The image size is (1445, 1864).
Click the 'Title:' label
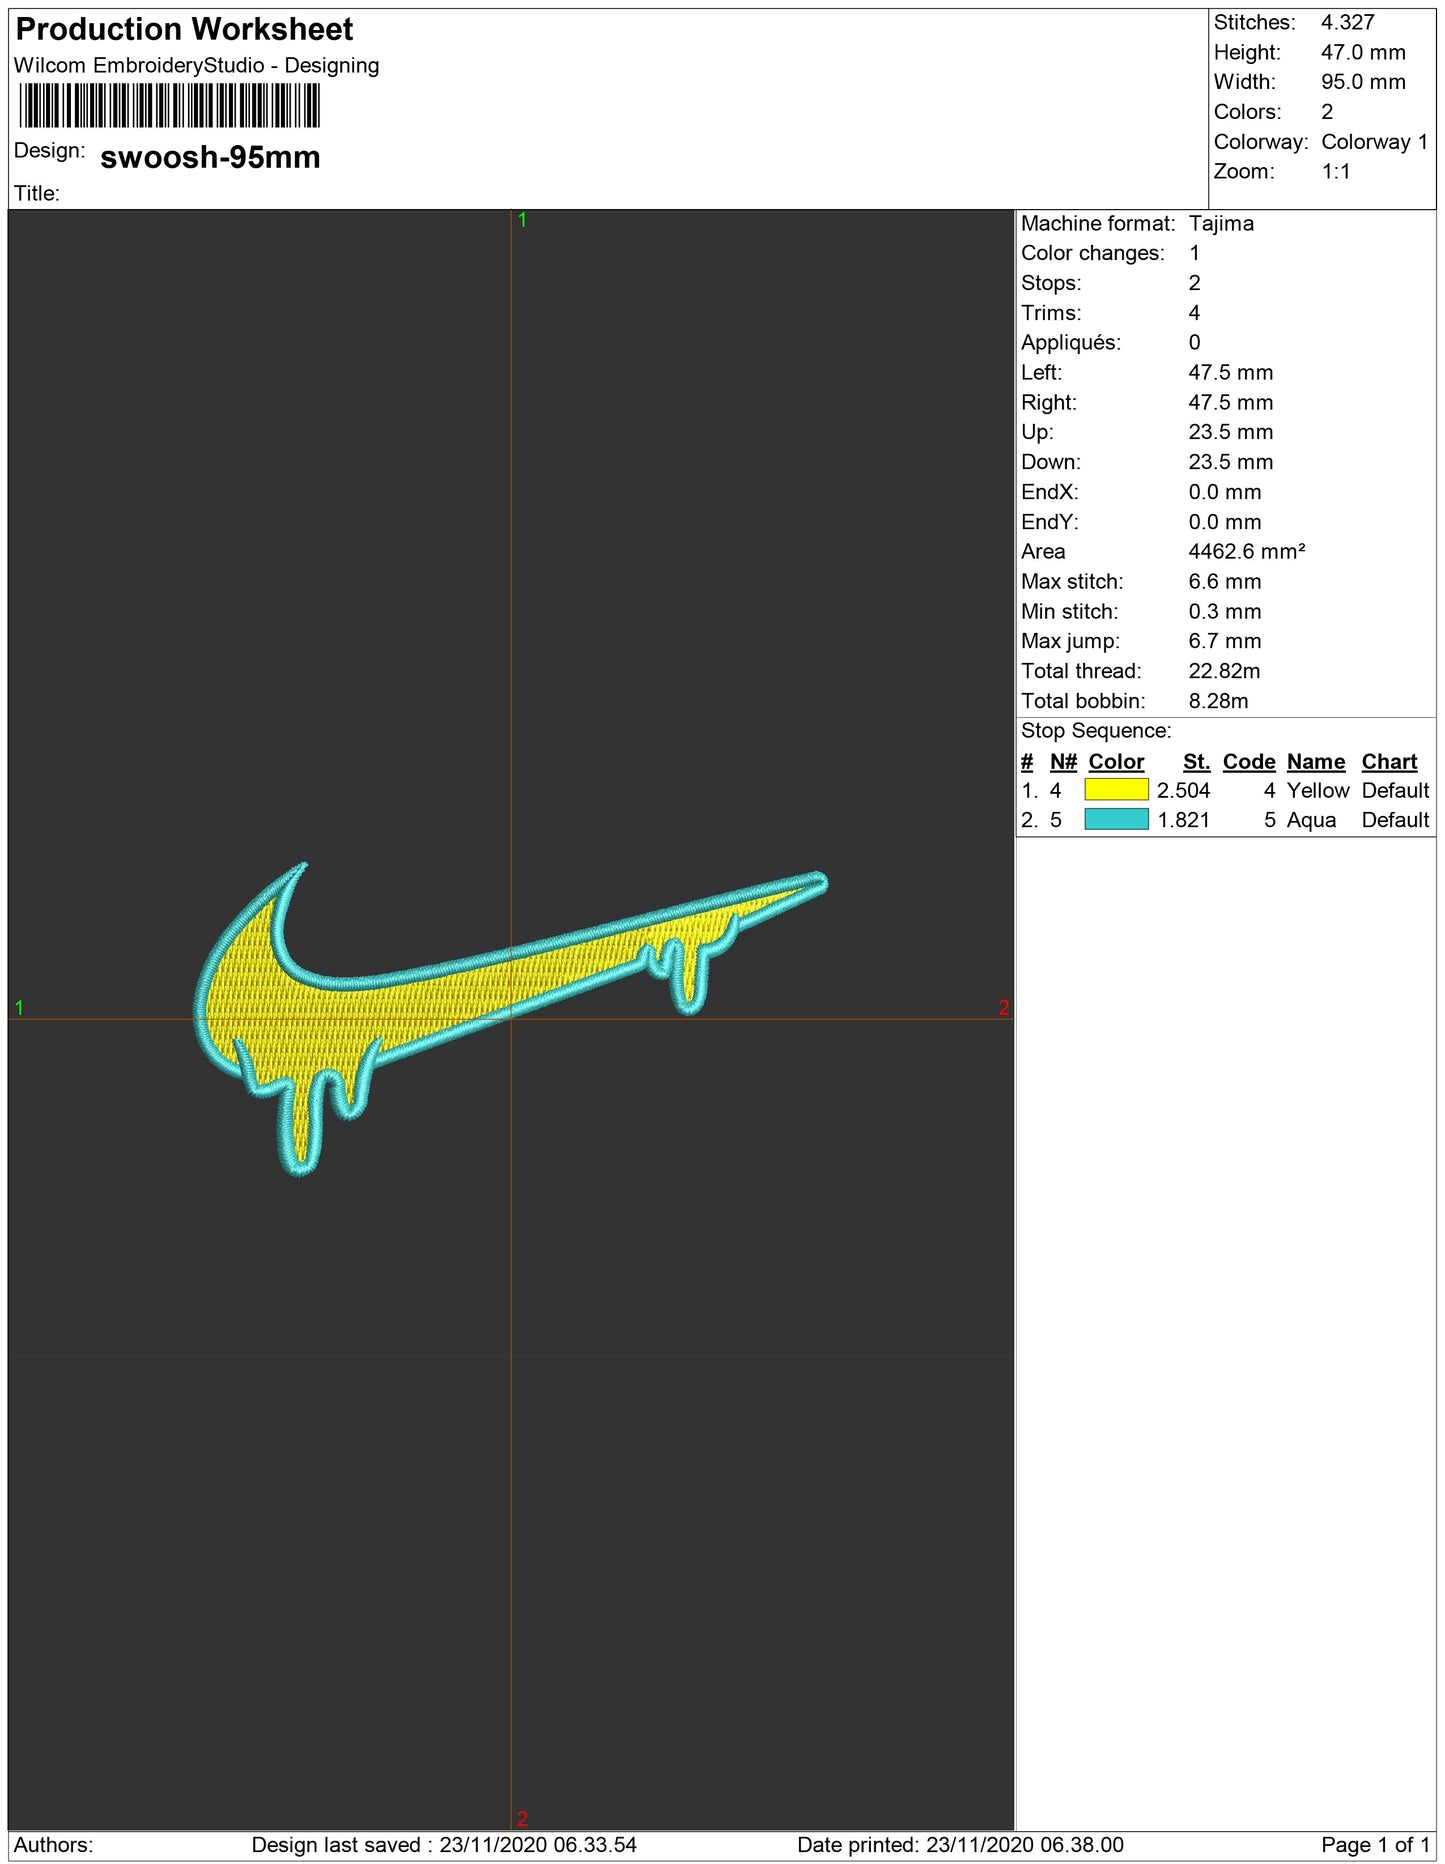tap(37, 193)
